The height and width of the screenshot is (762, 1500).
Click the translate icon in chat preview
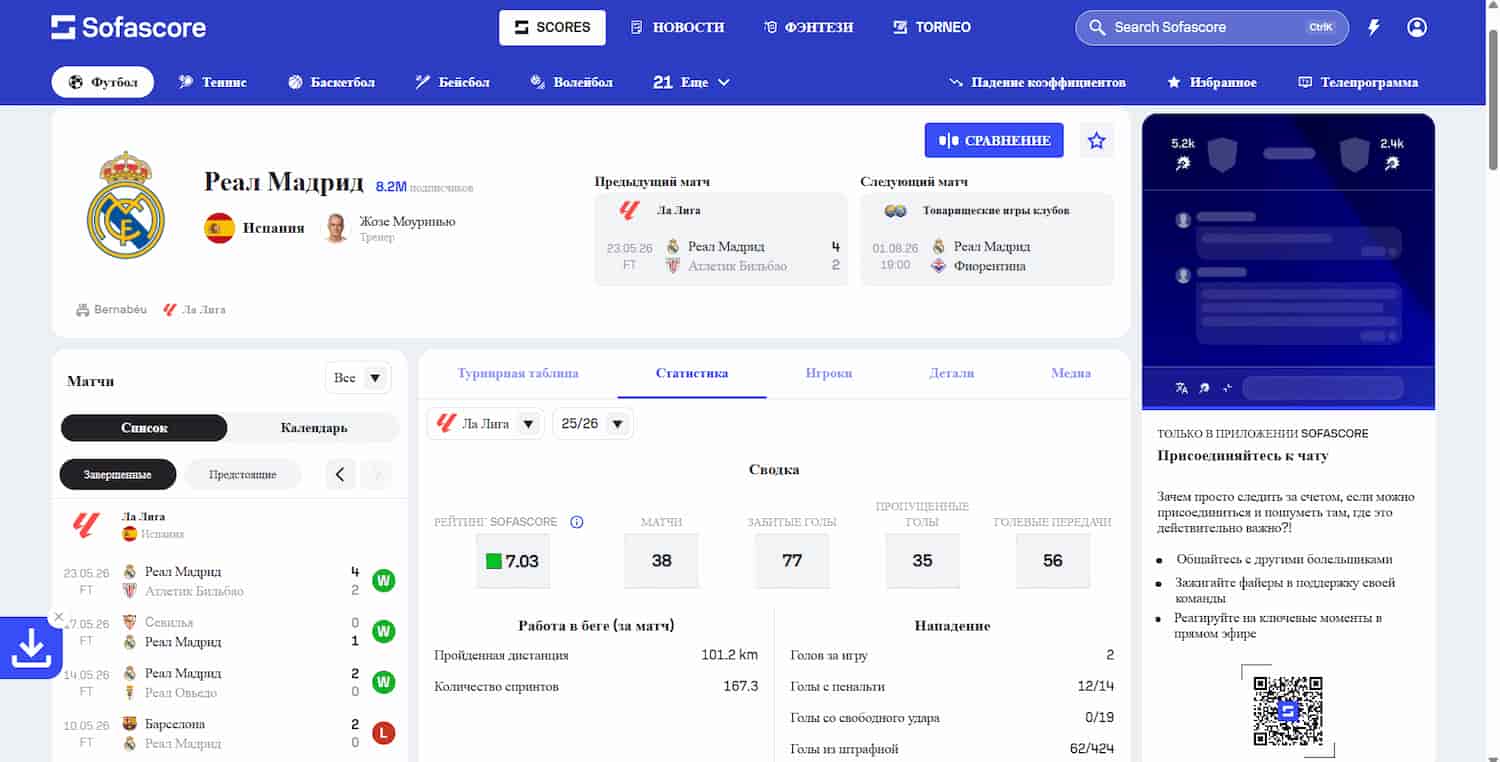pos(1182,388)
